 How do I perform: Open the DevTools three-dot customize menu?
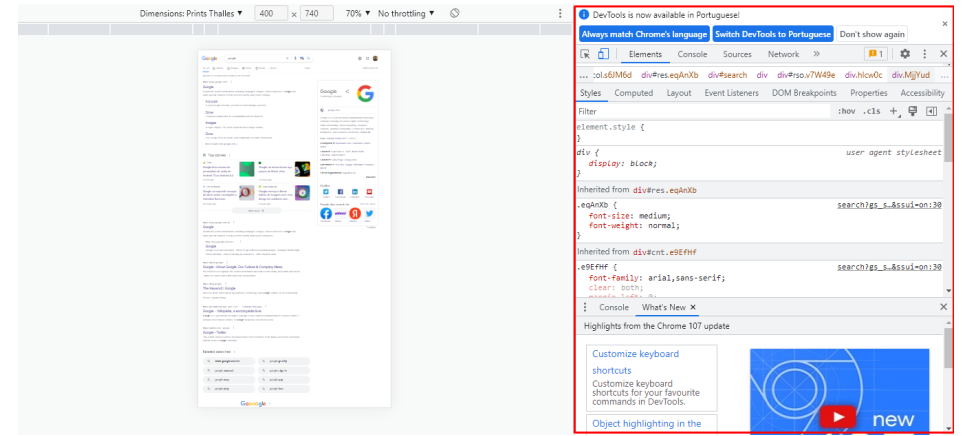[x=924, y=54]
